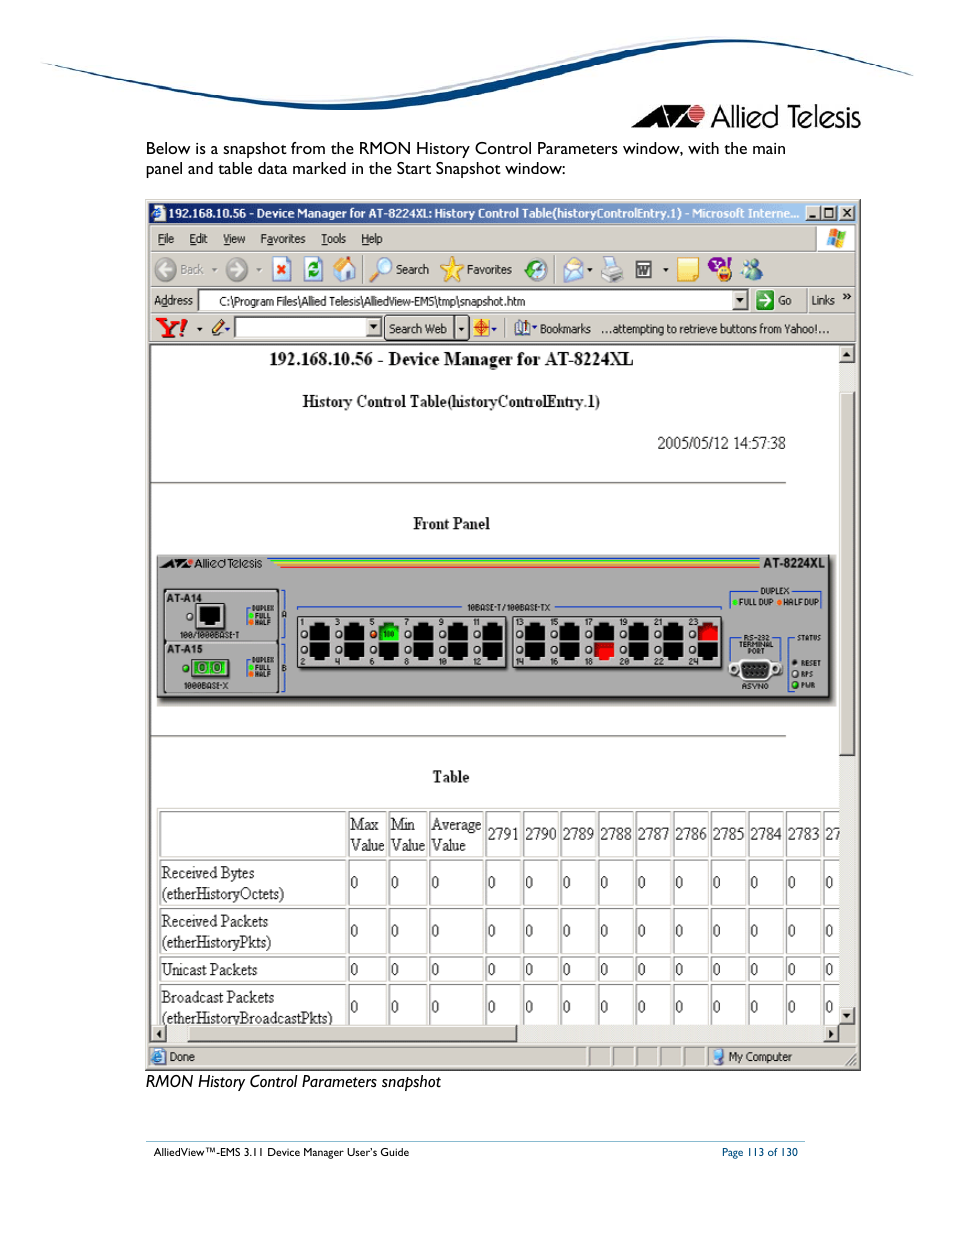Refresh the page with the green arrows icon
The image size is (954, 1235).
click(313, 270)
